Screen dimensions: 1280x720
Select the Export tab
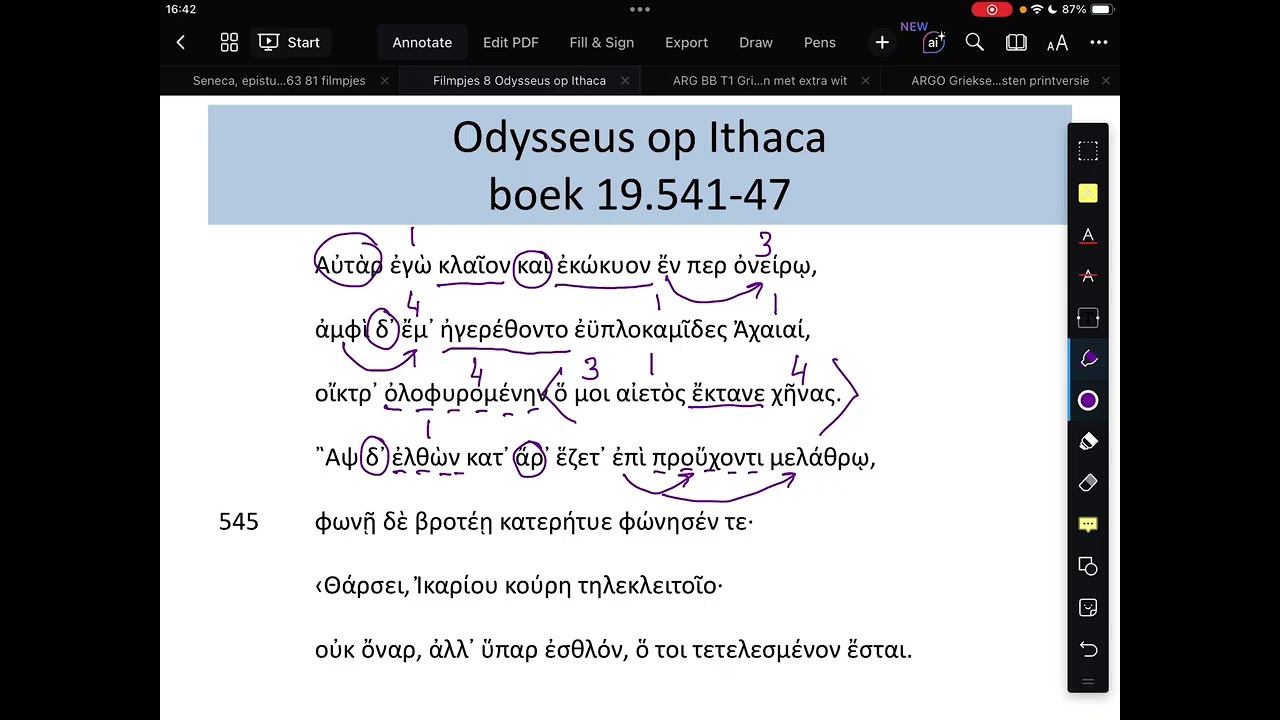(x=687, y=42)
